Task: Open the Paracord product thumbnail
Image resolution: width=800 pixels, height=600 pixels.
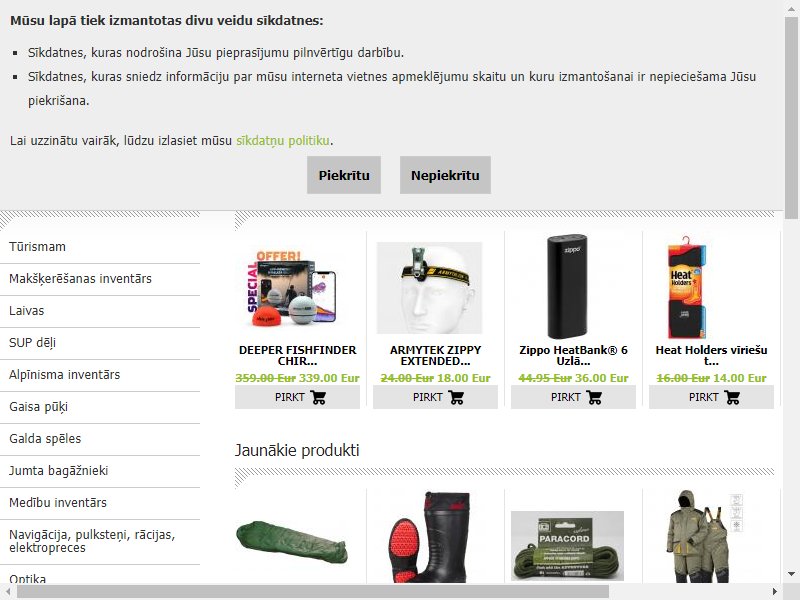Action: [567, 546]
